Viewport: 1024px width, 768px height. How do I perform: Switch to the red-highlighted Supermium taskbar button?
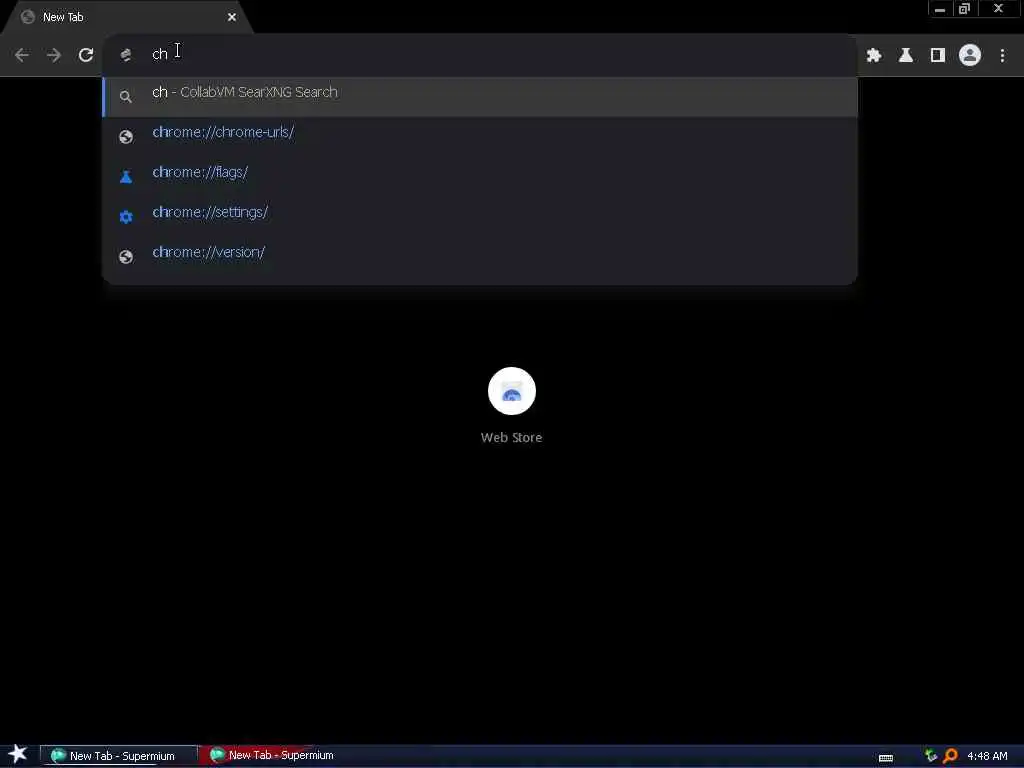[278, 755]
